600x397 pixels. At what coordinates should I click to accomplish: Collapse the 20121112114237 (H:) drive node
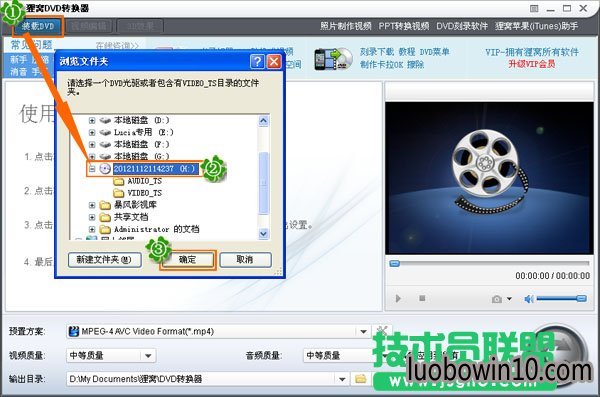(92, 169)
